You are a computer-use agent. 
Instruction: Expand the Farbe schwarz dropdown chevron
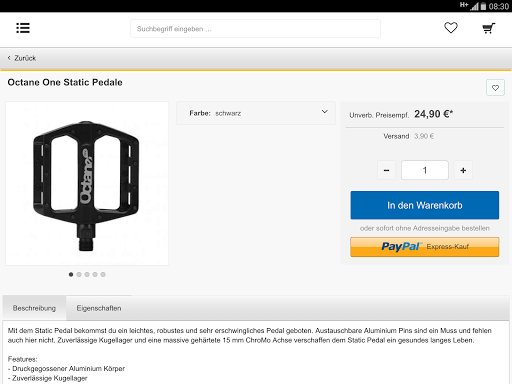[324, 112]
